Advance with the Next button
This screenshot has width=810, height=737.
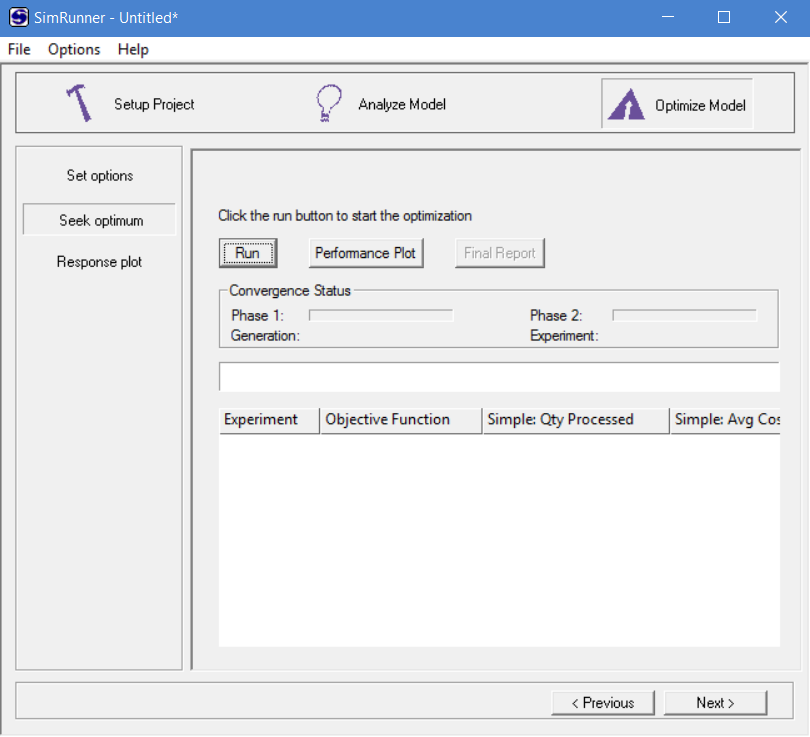pyautogui.click(x=715, y=703)
